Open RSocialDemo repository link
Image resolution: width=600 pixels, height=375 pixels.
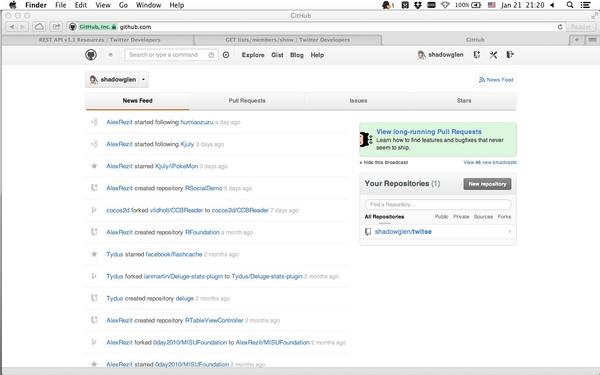point(204,188)
